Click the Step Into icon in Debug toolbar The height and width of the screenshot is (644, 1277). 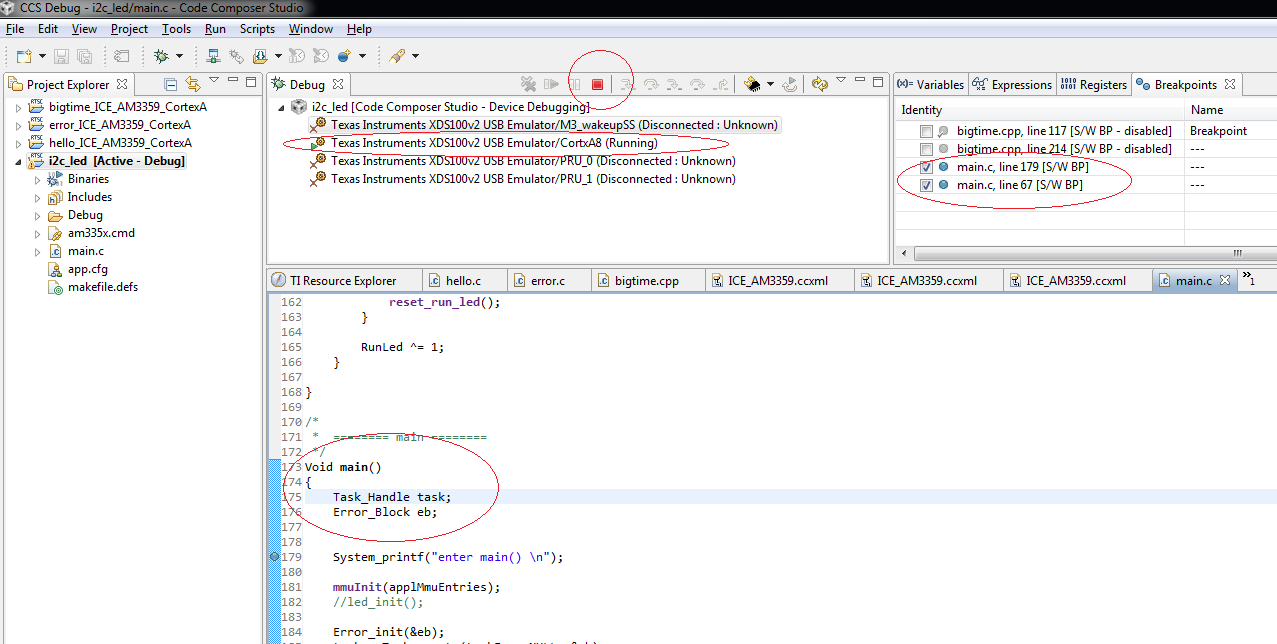tap(627, 85)
